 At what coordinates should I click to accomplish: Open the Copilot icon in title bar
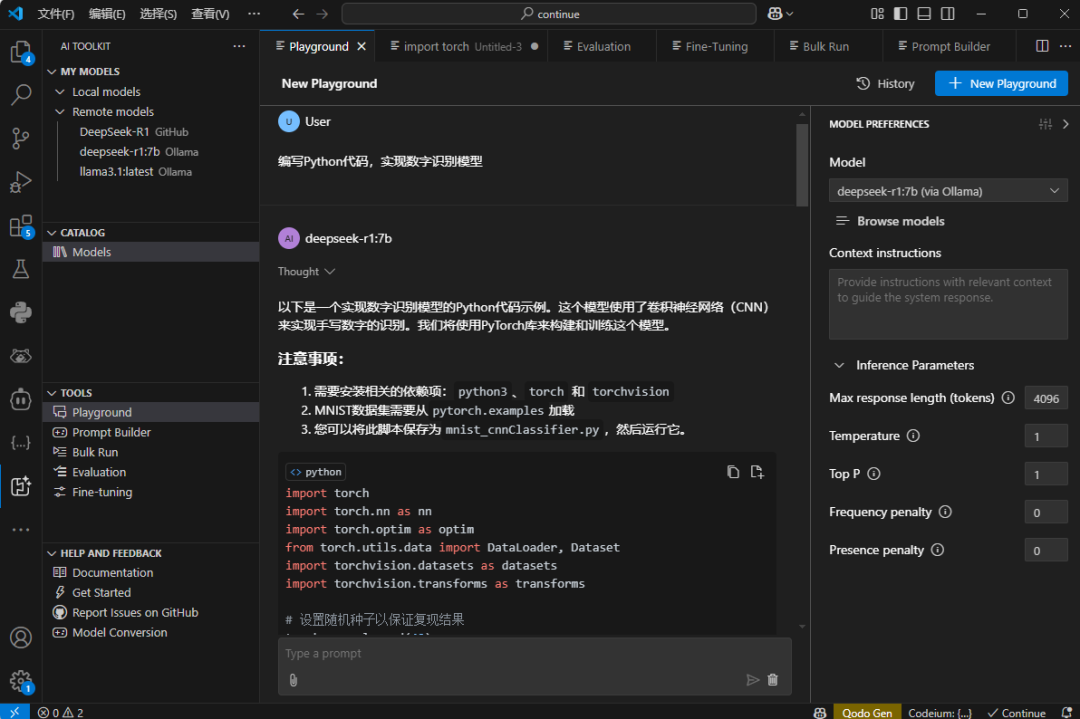point(775,14)
